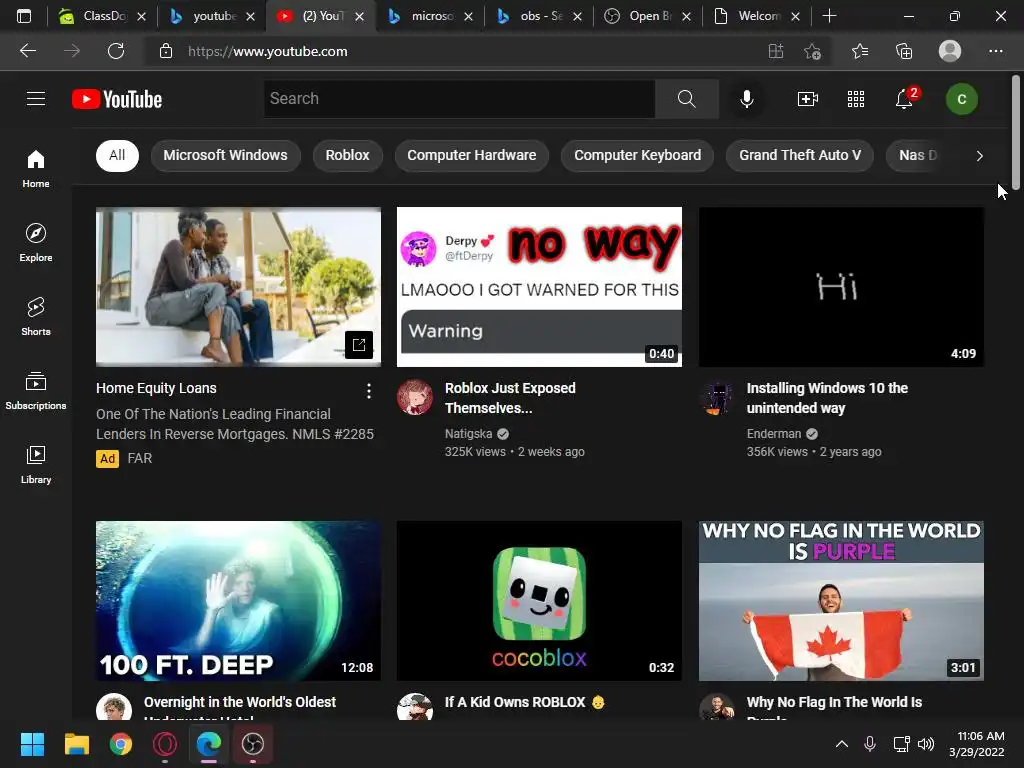Open the YouTube hamburger guide menu

click(36, 99)
